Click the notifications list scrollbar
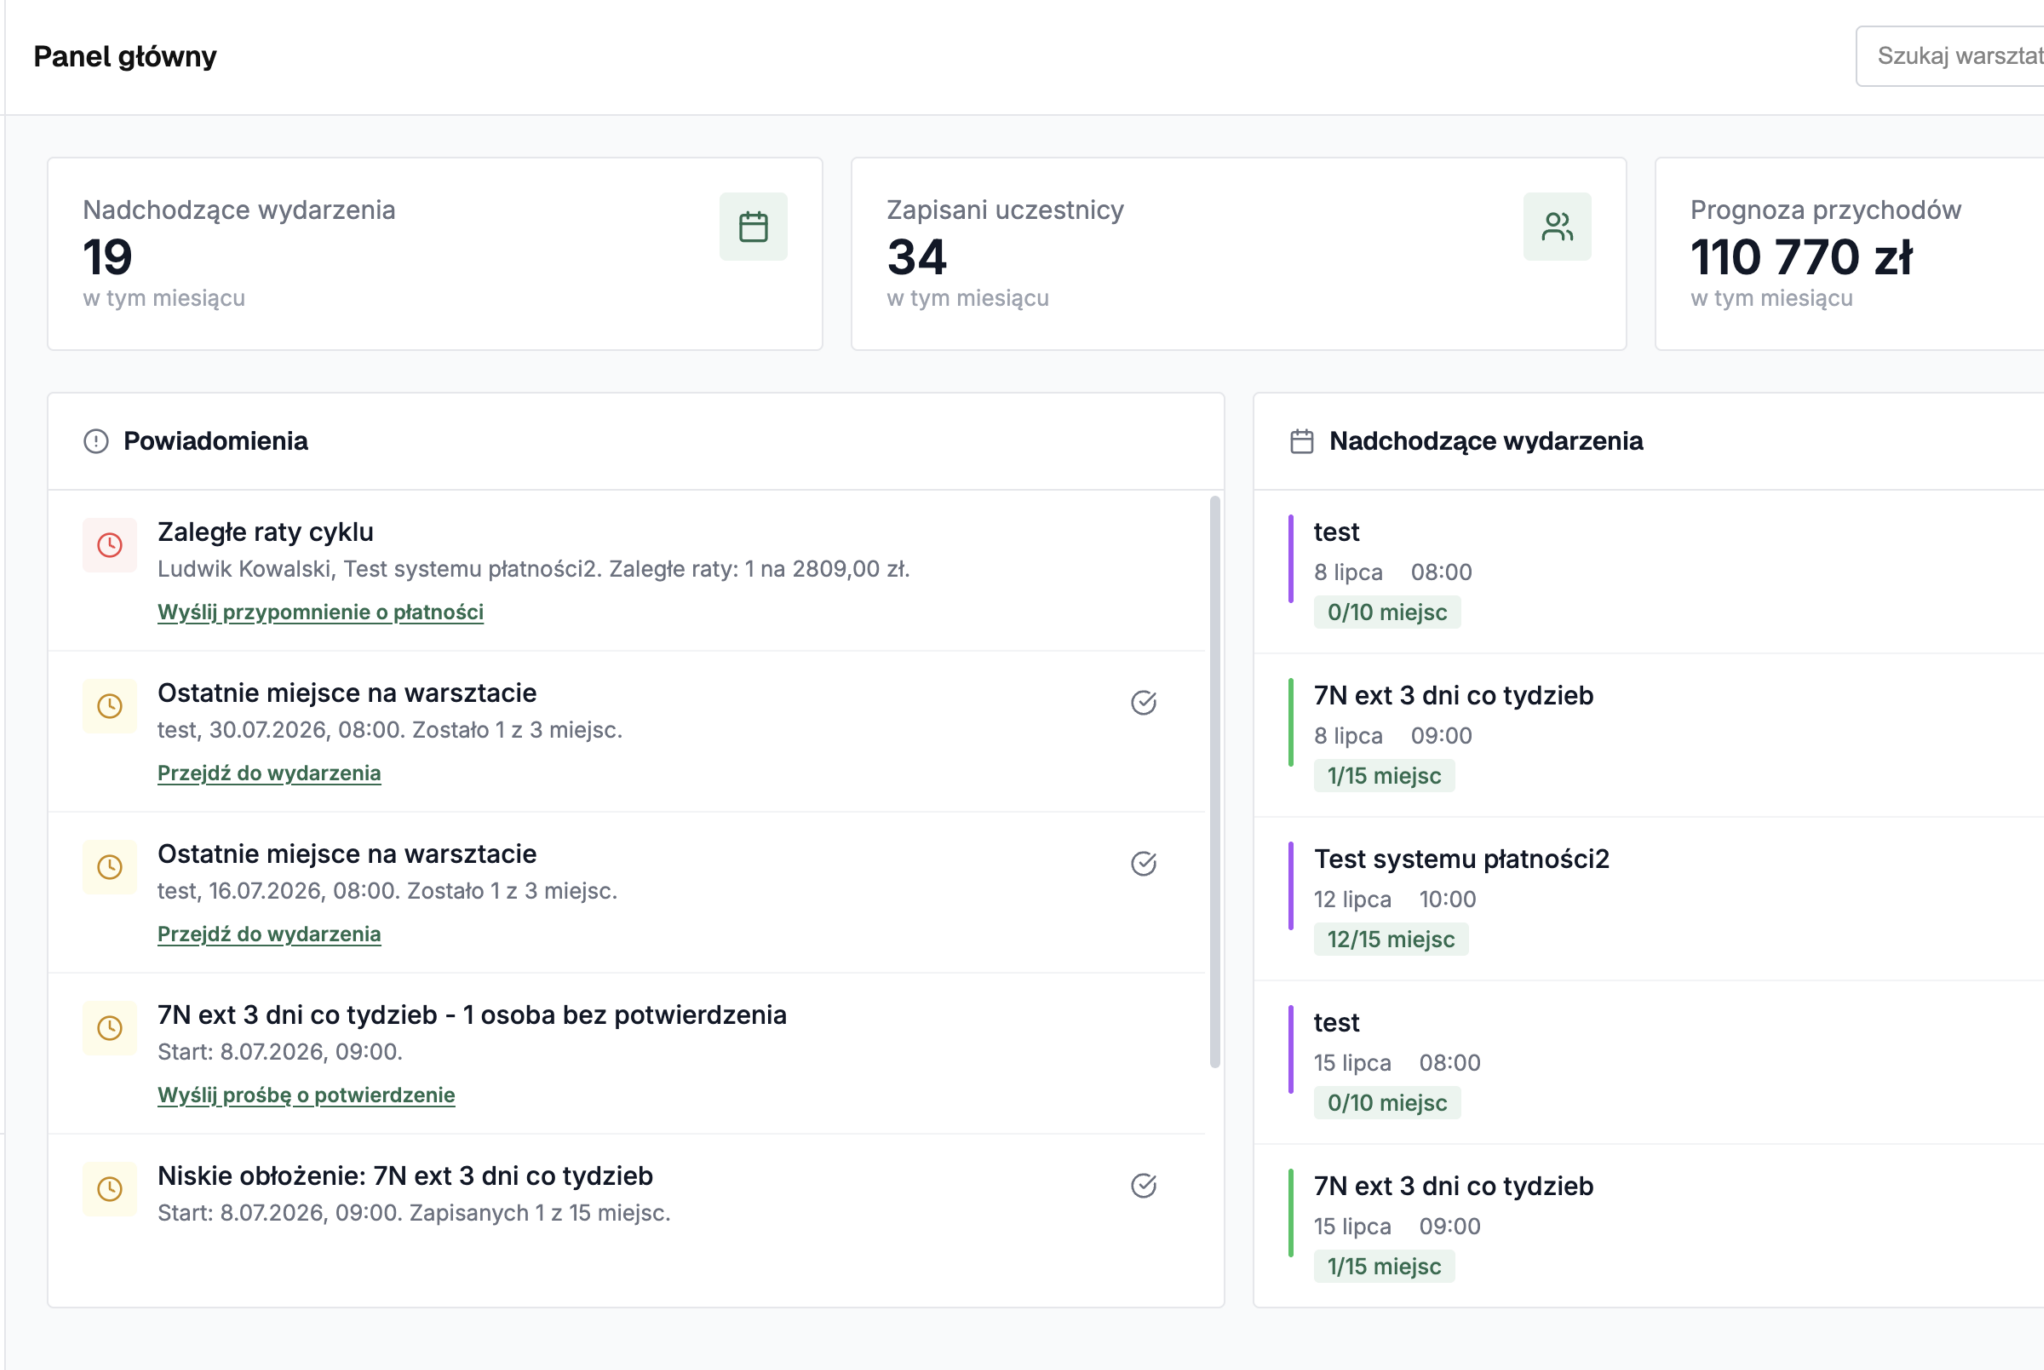 [1215, 782]
